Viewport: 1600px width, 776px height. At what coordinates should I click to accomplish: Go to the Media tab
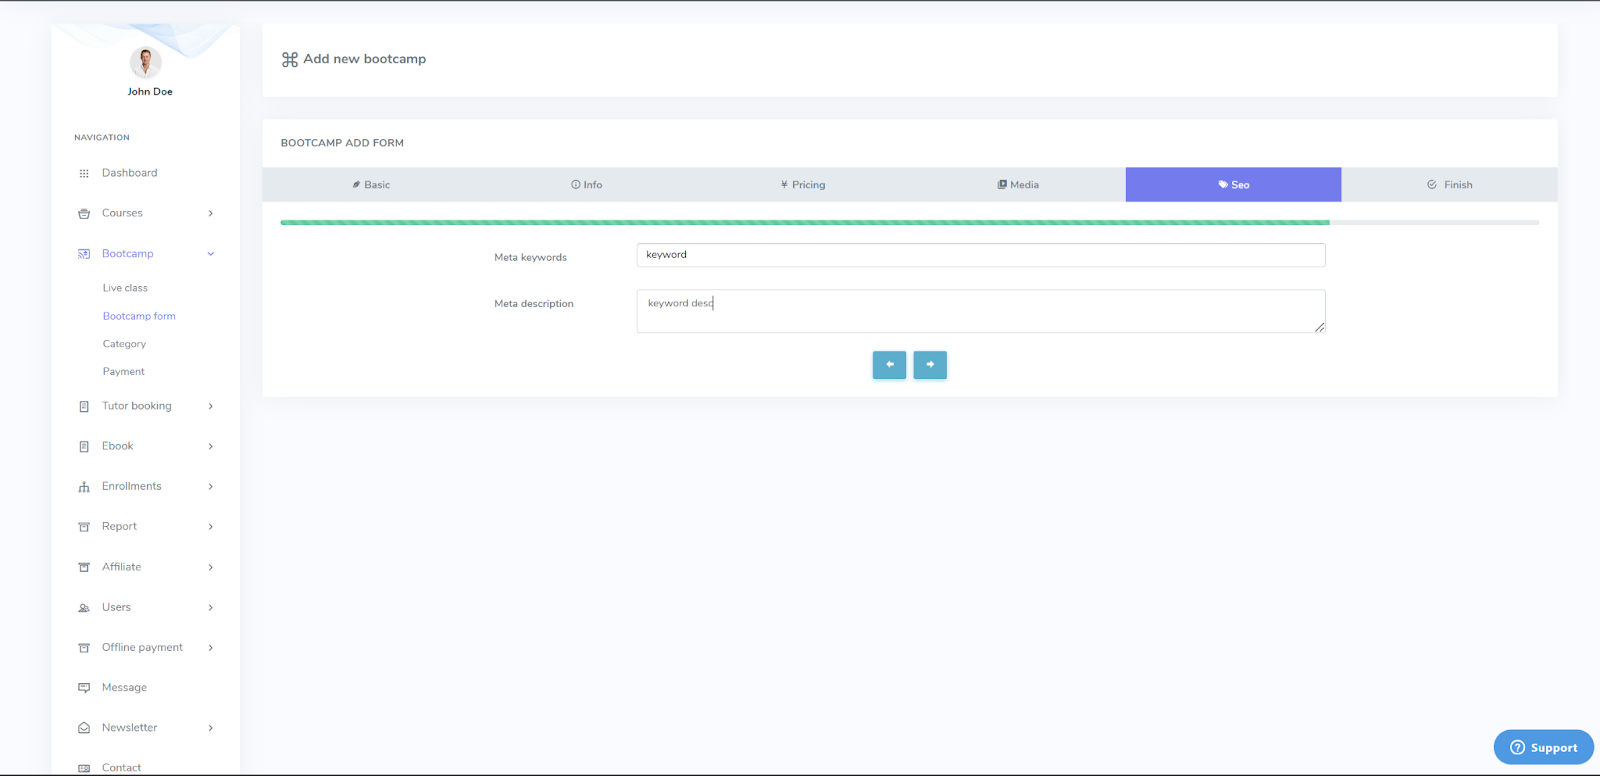(x=1018, y=185)
